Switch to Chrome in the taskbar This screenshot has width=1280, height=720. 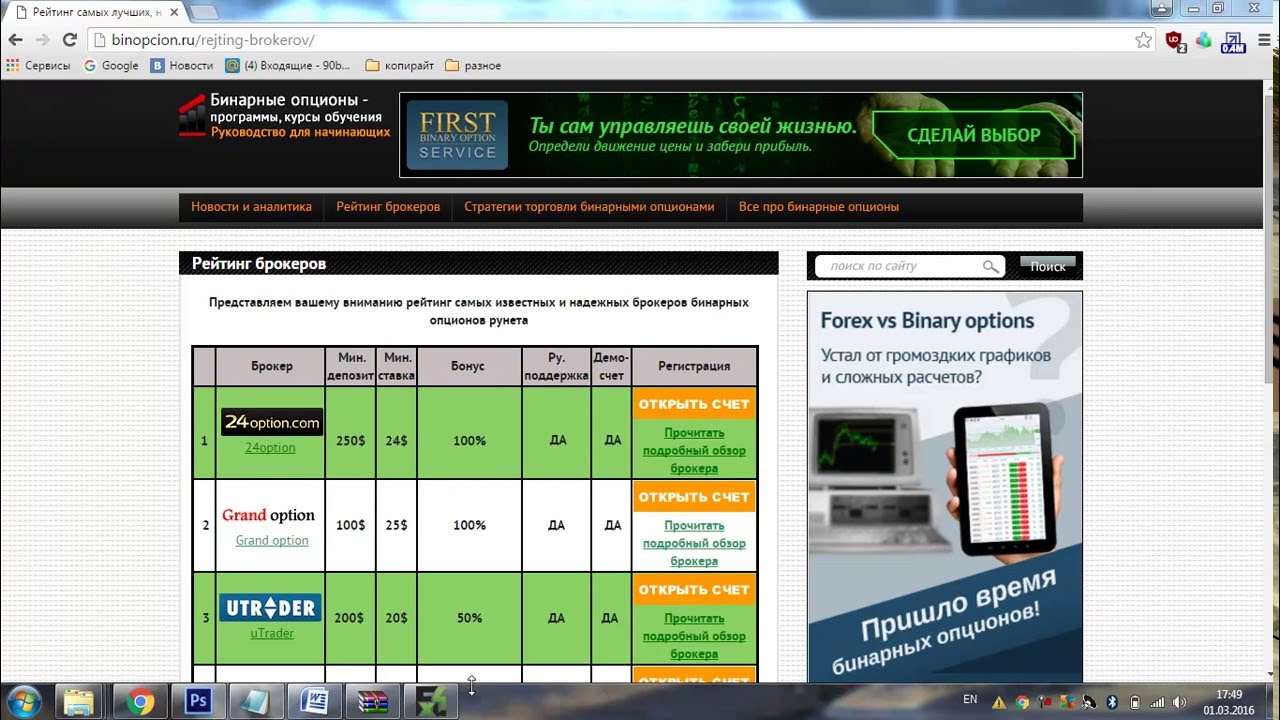[140, 702]
